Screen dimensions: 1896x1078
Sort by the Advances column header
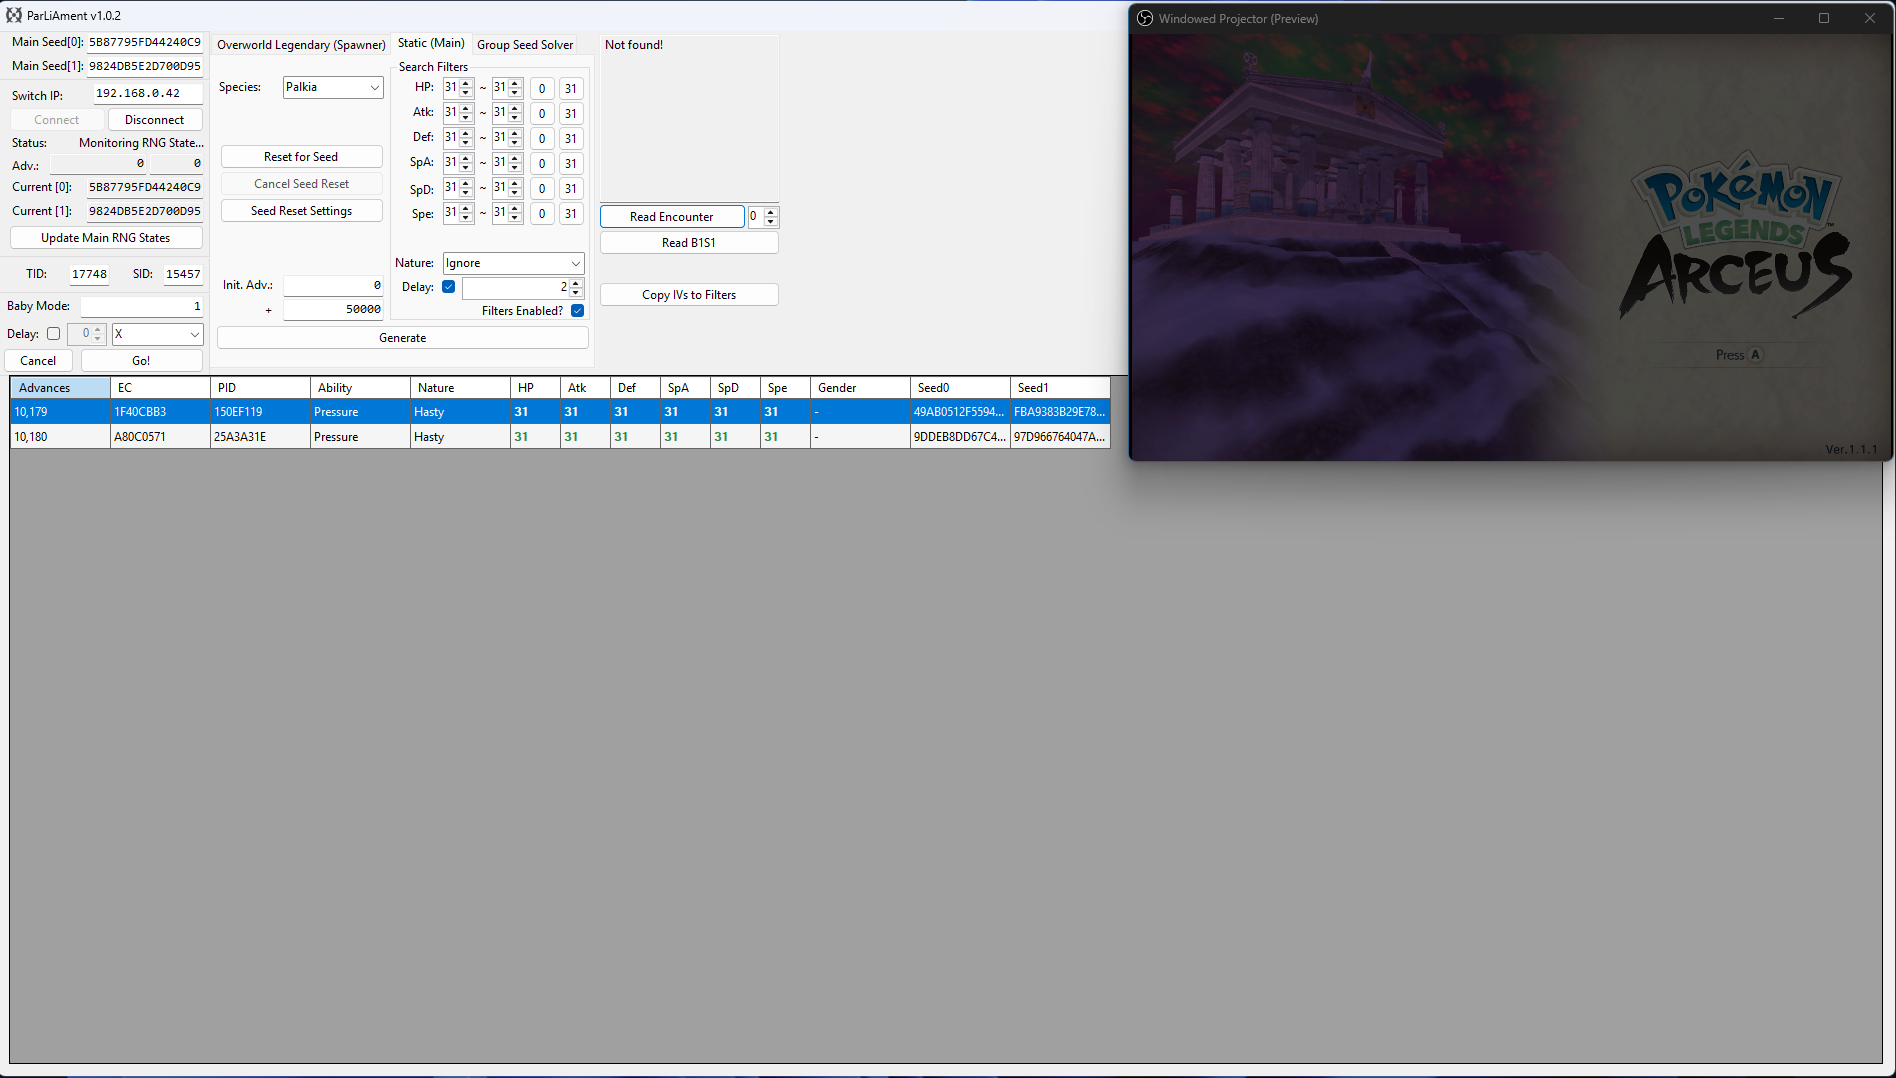pyautogui.click(x=60, y=388)
